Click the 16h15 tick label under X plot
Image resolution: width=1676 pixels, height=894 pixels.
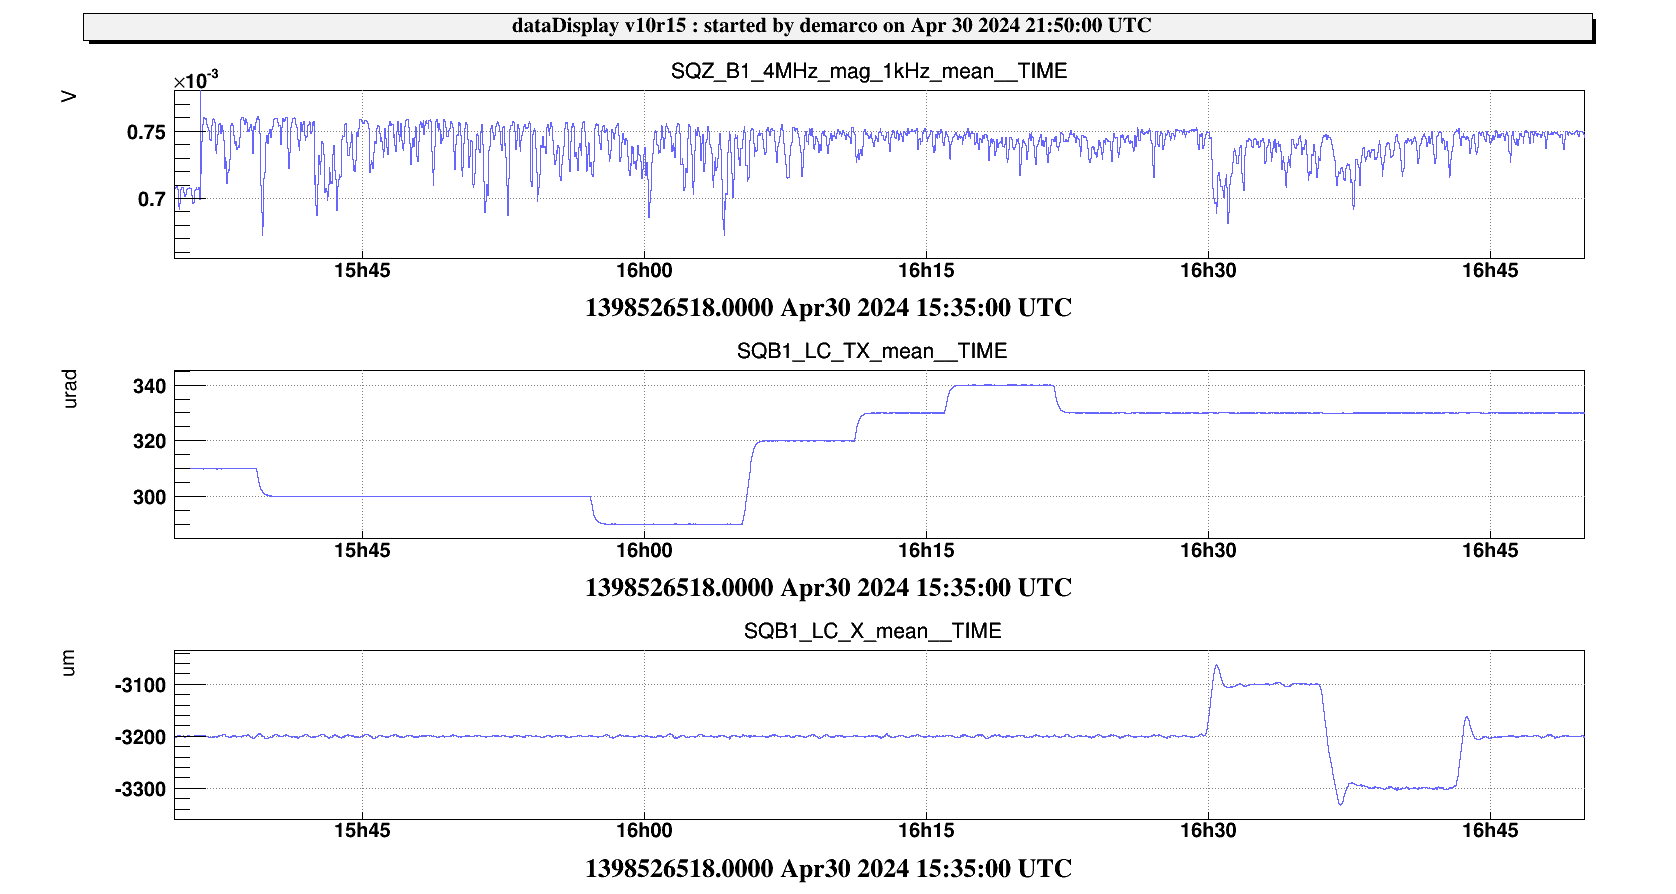tap(926, 831)
